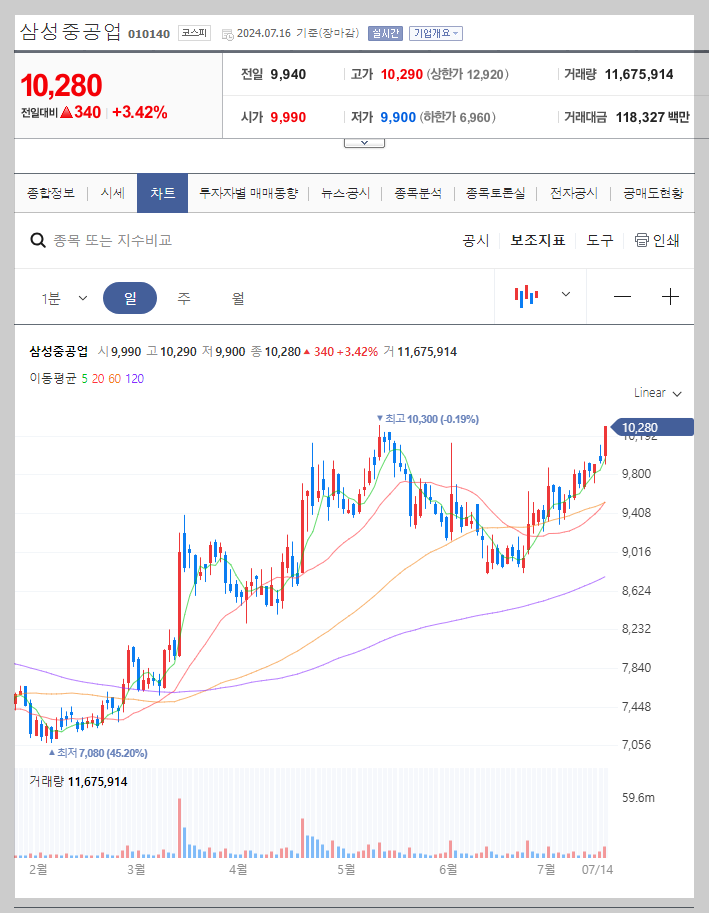Open the 보조지표 indicators menu

[x=538, y=240]
